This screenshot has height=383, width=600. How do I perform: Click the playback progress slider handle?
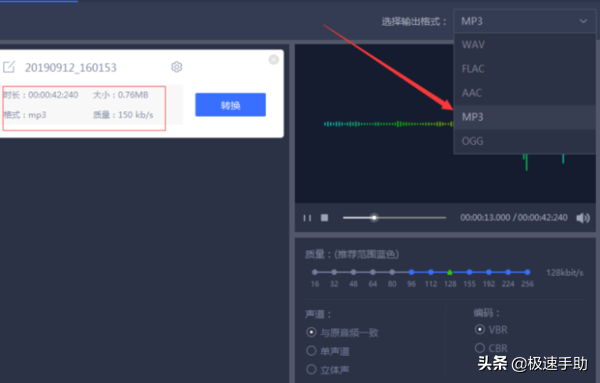[x=374, y=218]
